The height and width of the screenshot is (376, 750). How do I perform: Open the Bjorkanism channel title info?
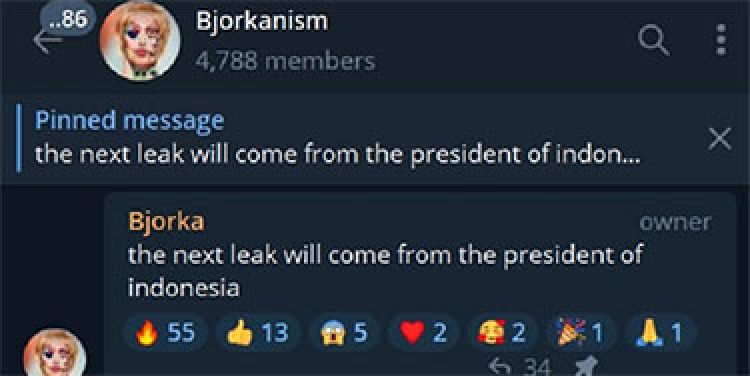(262, 22)
